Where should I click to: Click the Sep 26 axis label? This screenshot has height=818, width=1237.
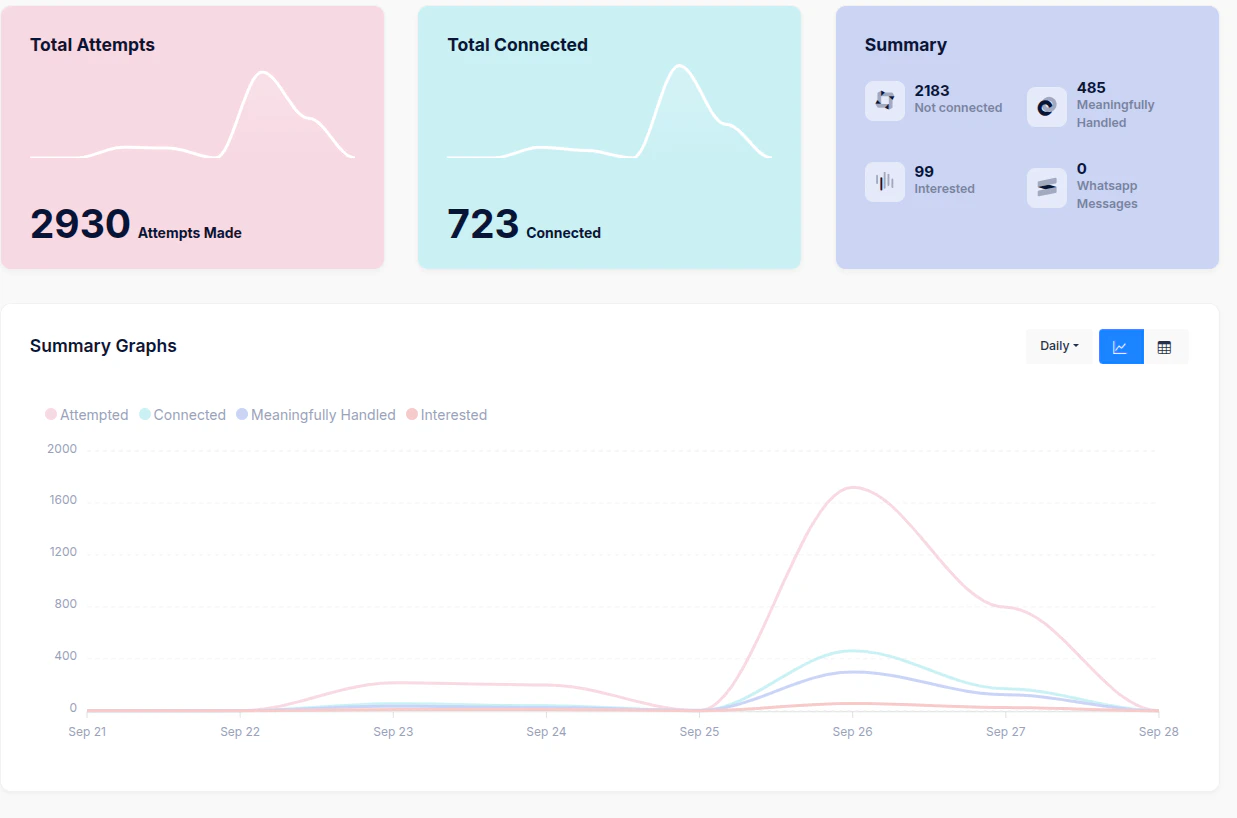852,732
